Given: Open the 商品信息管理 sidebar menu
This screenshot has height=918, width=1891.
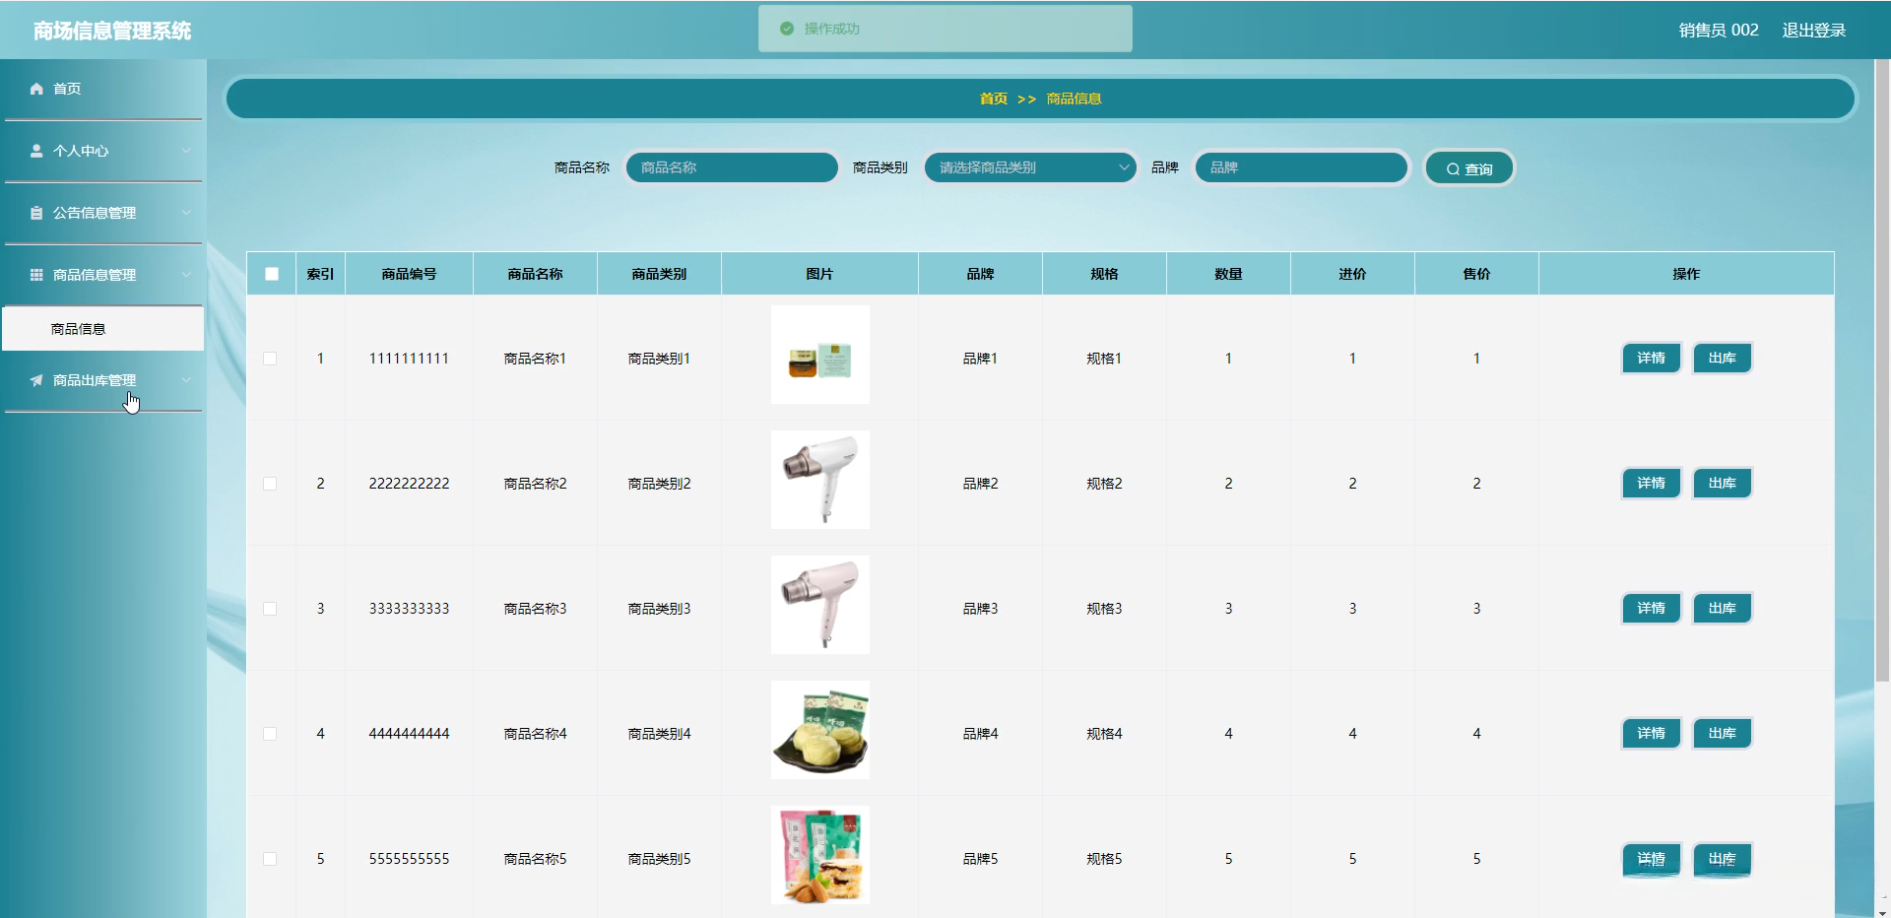Looking at the screenshot, I should pos(103,275).
